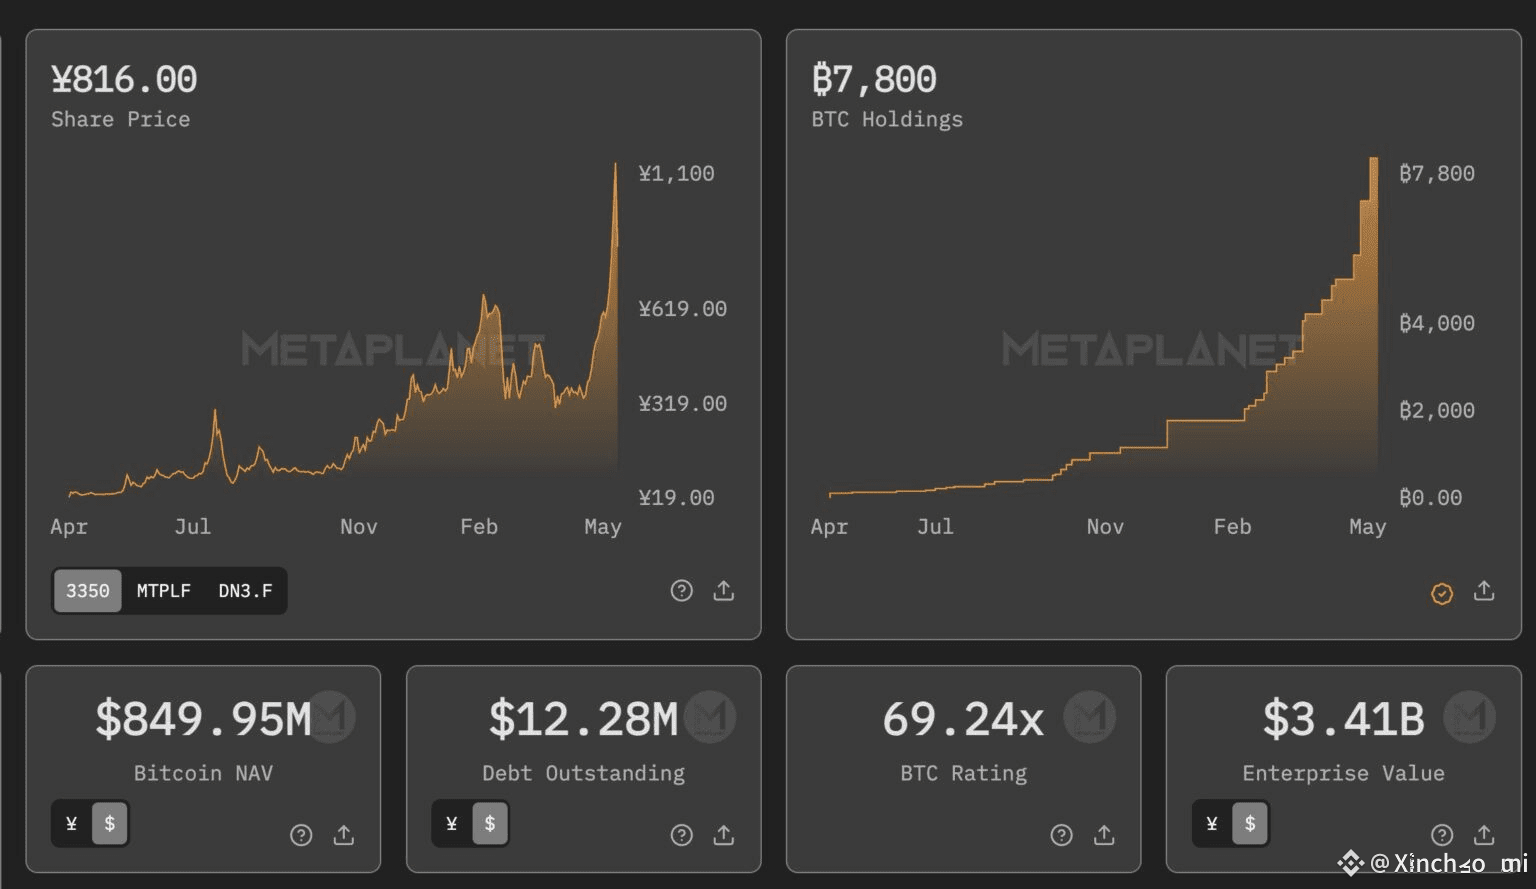
Task: Click the ¥816.00 share price value
Action: point(124,79)
